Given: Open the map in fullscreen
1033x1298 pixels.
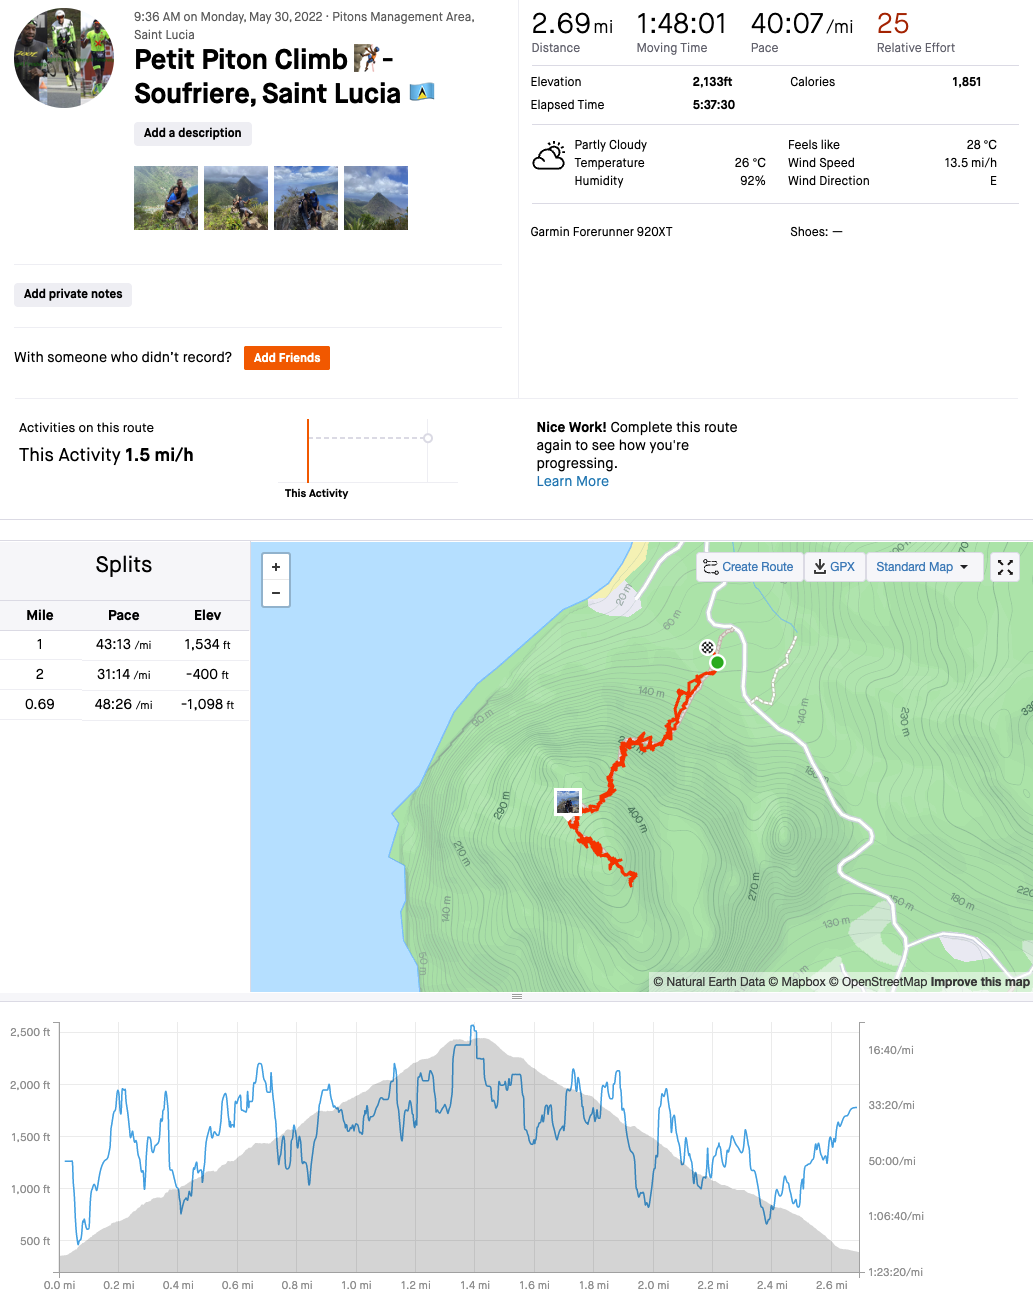Looking at the screenshot, I should pos(1005,567).
